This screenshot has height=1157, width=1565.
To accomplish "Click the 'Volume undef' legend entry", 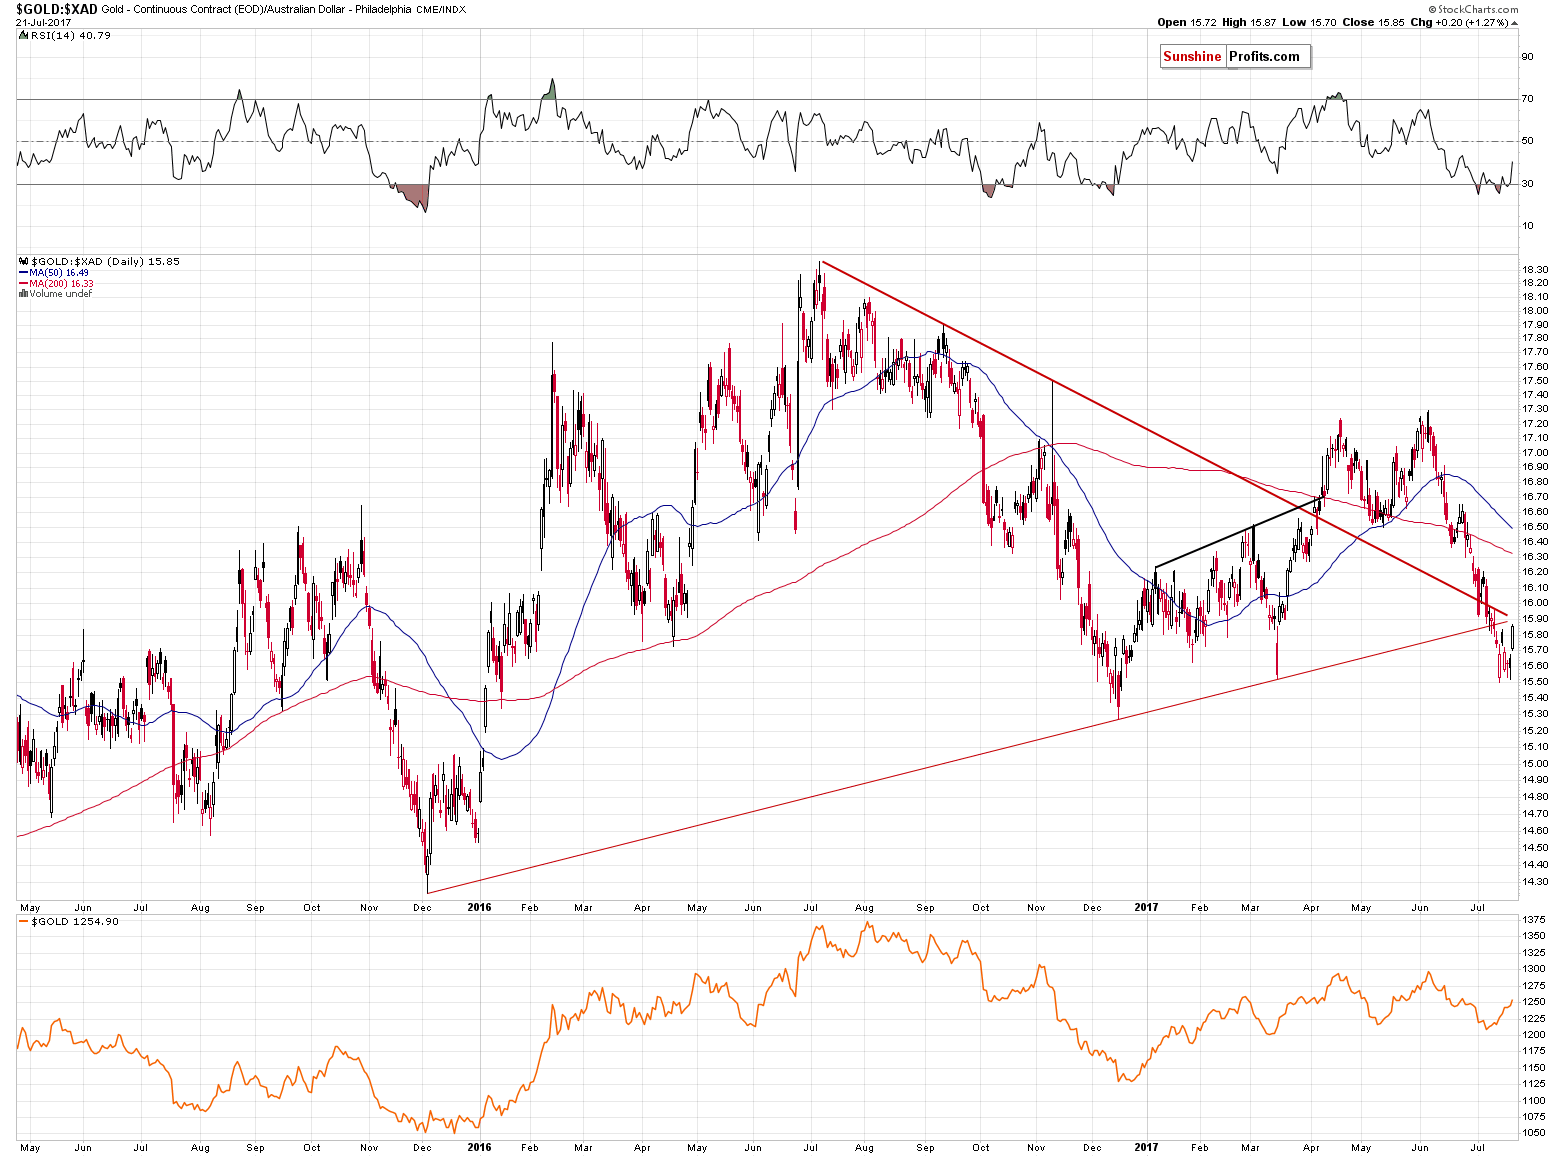I will click(60, 294).
